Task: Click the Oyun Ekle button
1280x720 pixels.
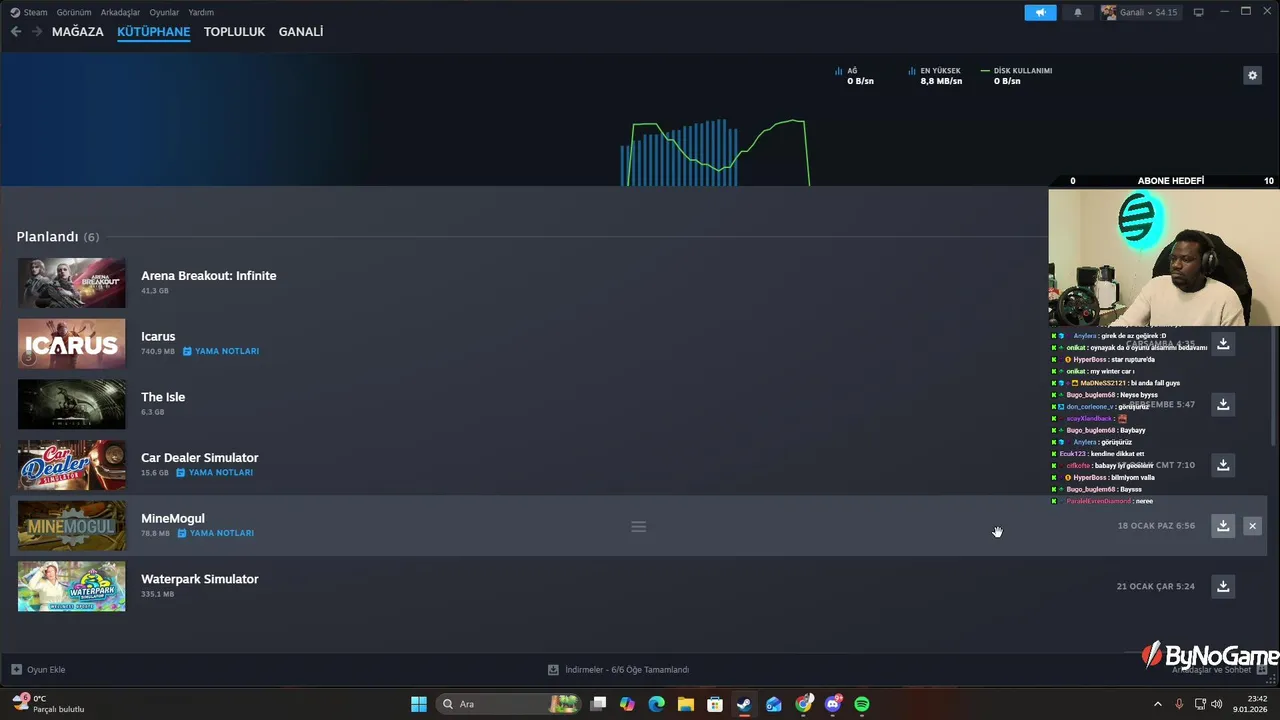Action: (38, 670)
